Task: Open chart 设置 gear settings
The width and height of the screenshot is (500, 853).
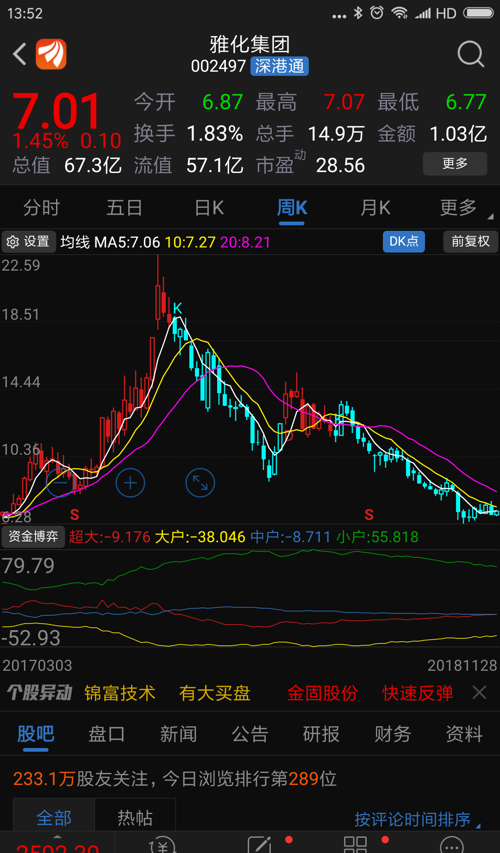Action: [29, 242]
